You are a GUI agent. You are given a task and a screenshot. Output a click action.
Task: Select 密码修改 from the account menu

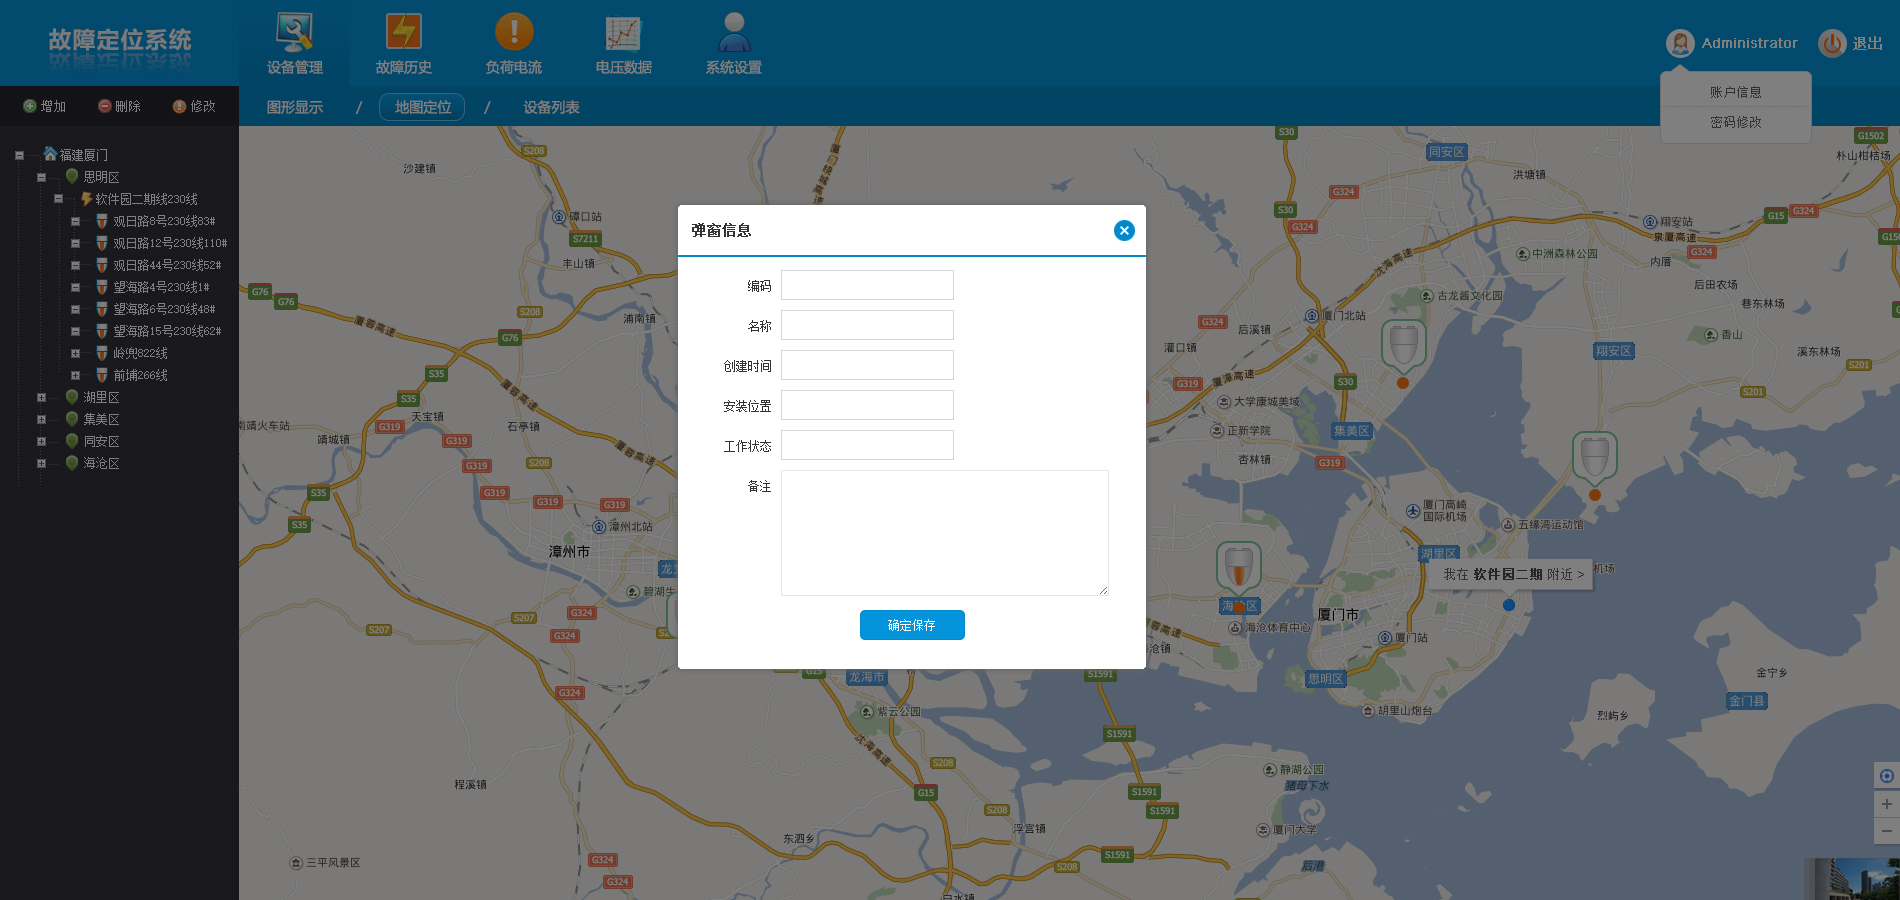point(1735,122)
